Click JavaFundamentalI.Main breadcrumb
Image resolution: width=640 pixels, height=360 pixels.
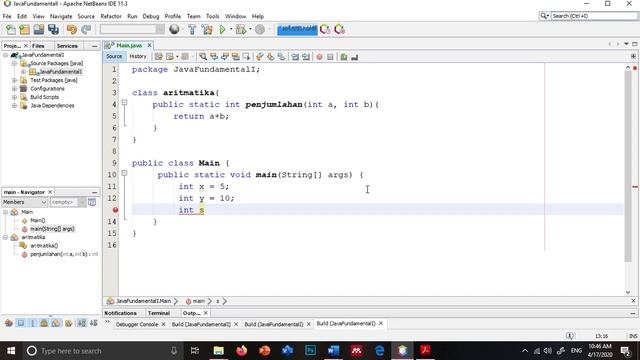[143, 301]
